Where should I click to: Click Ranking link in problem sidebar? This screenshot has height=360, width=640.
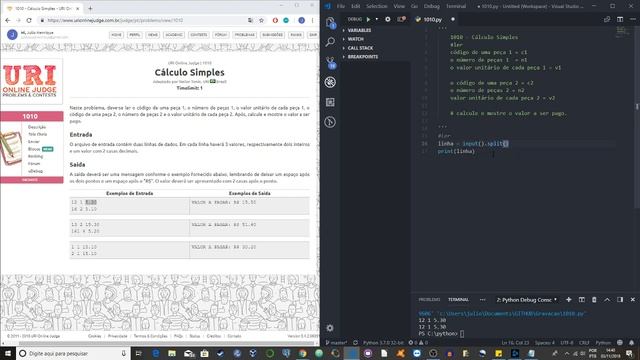36,156
